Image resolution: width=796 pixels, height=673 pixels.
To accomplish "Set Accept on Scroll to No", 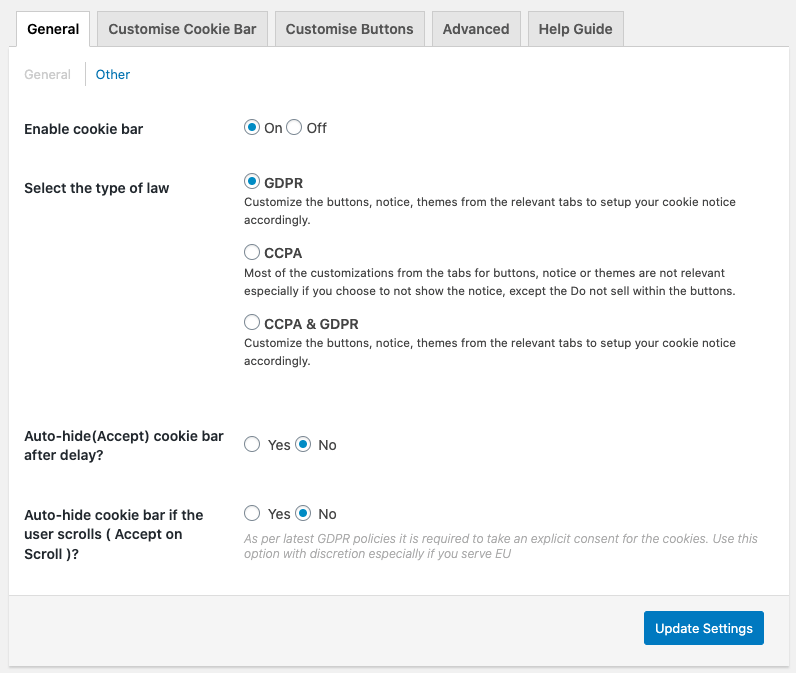I will click(x=303, y=513).
